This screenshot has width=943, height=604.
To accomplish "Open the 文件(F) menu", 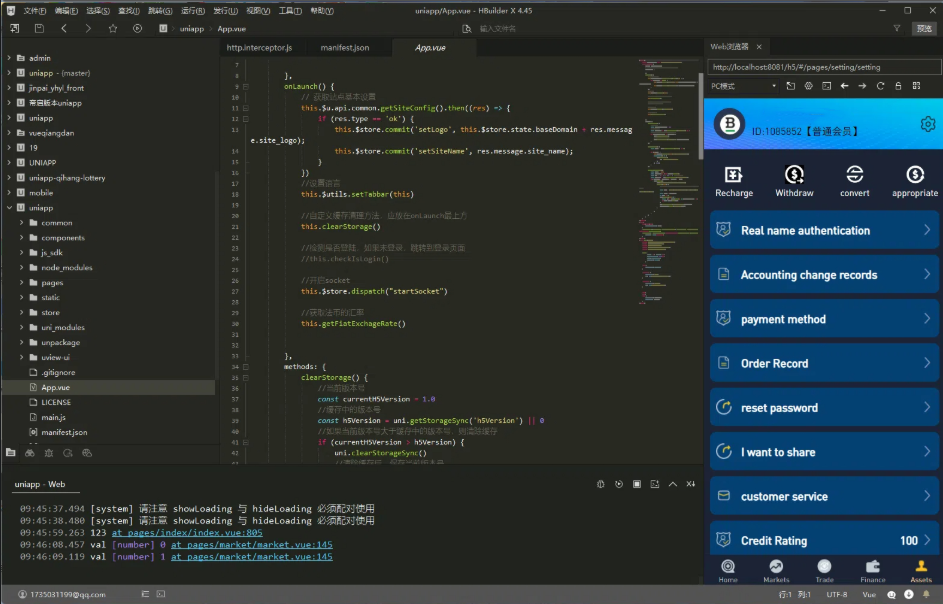I will tap(34, 11).
